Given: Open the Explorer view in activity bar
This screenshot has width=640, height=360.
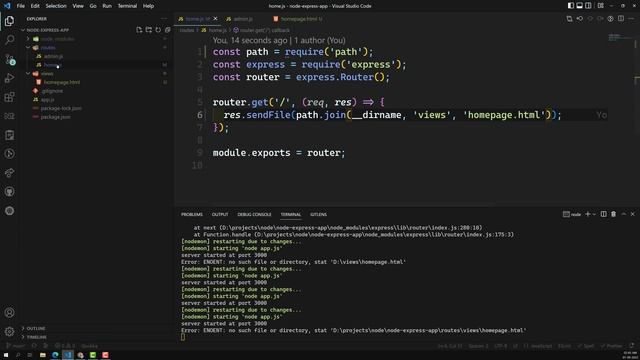Looking at the screenshot, I should click(x=9, y=21).
